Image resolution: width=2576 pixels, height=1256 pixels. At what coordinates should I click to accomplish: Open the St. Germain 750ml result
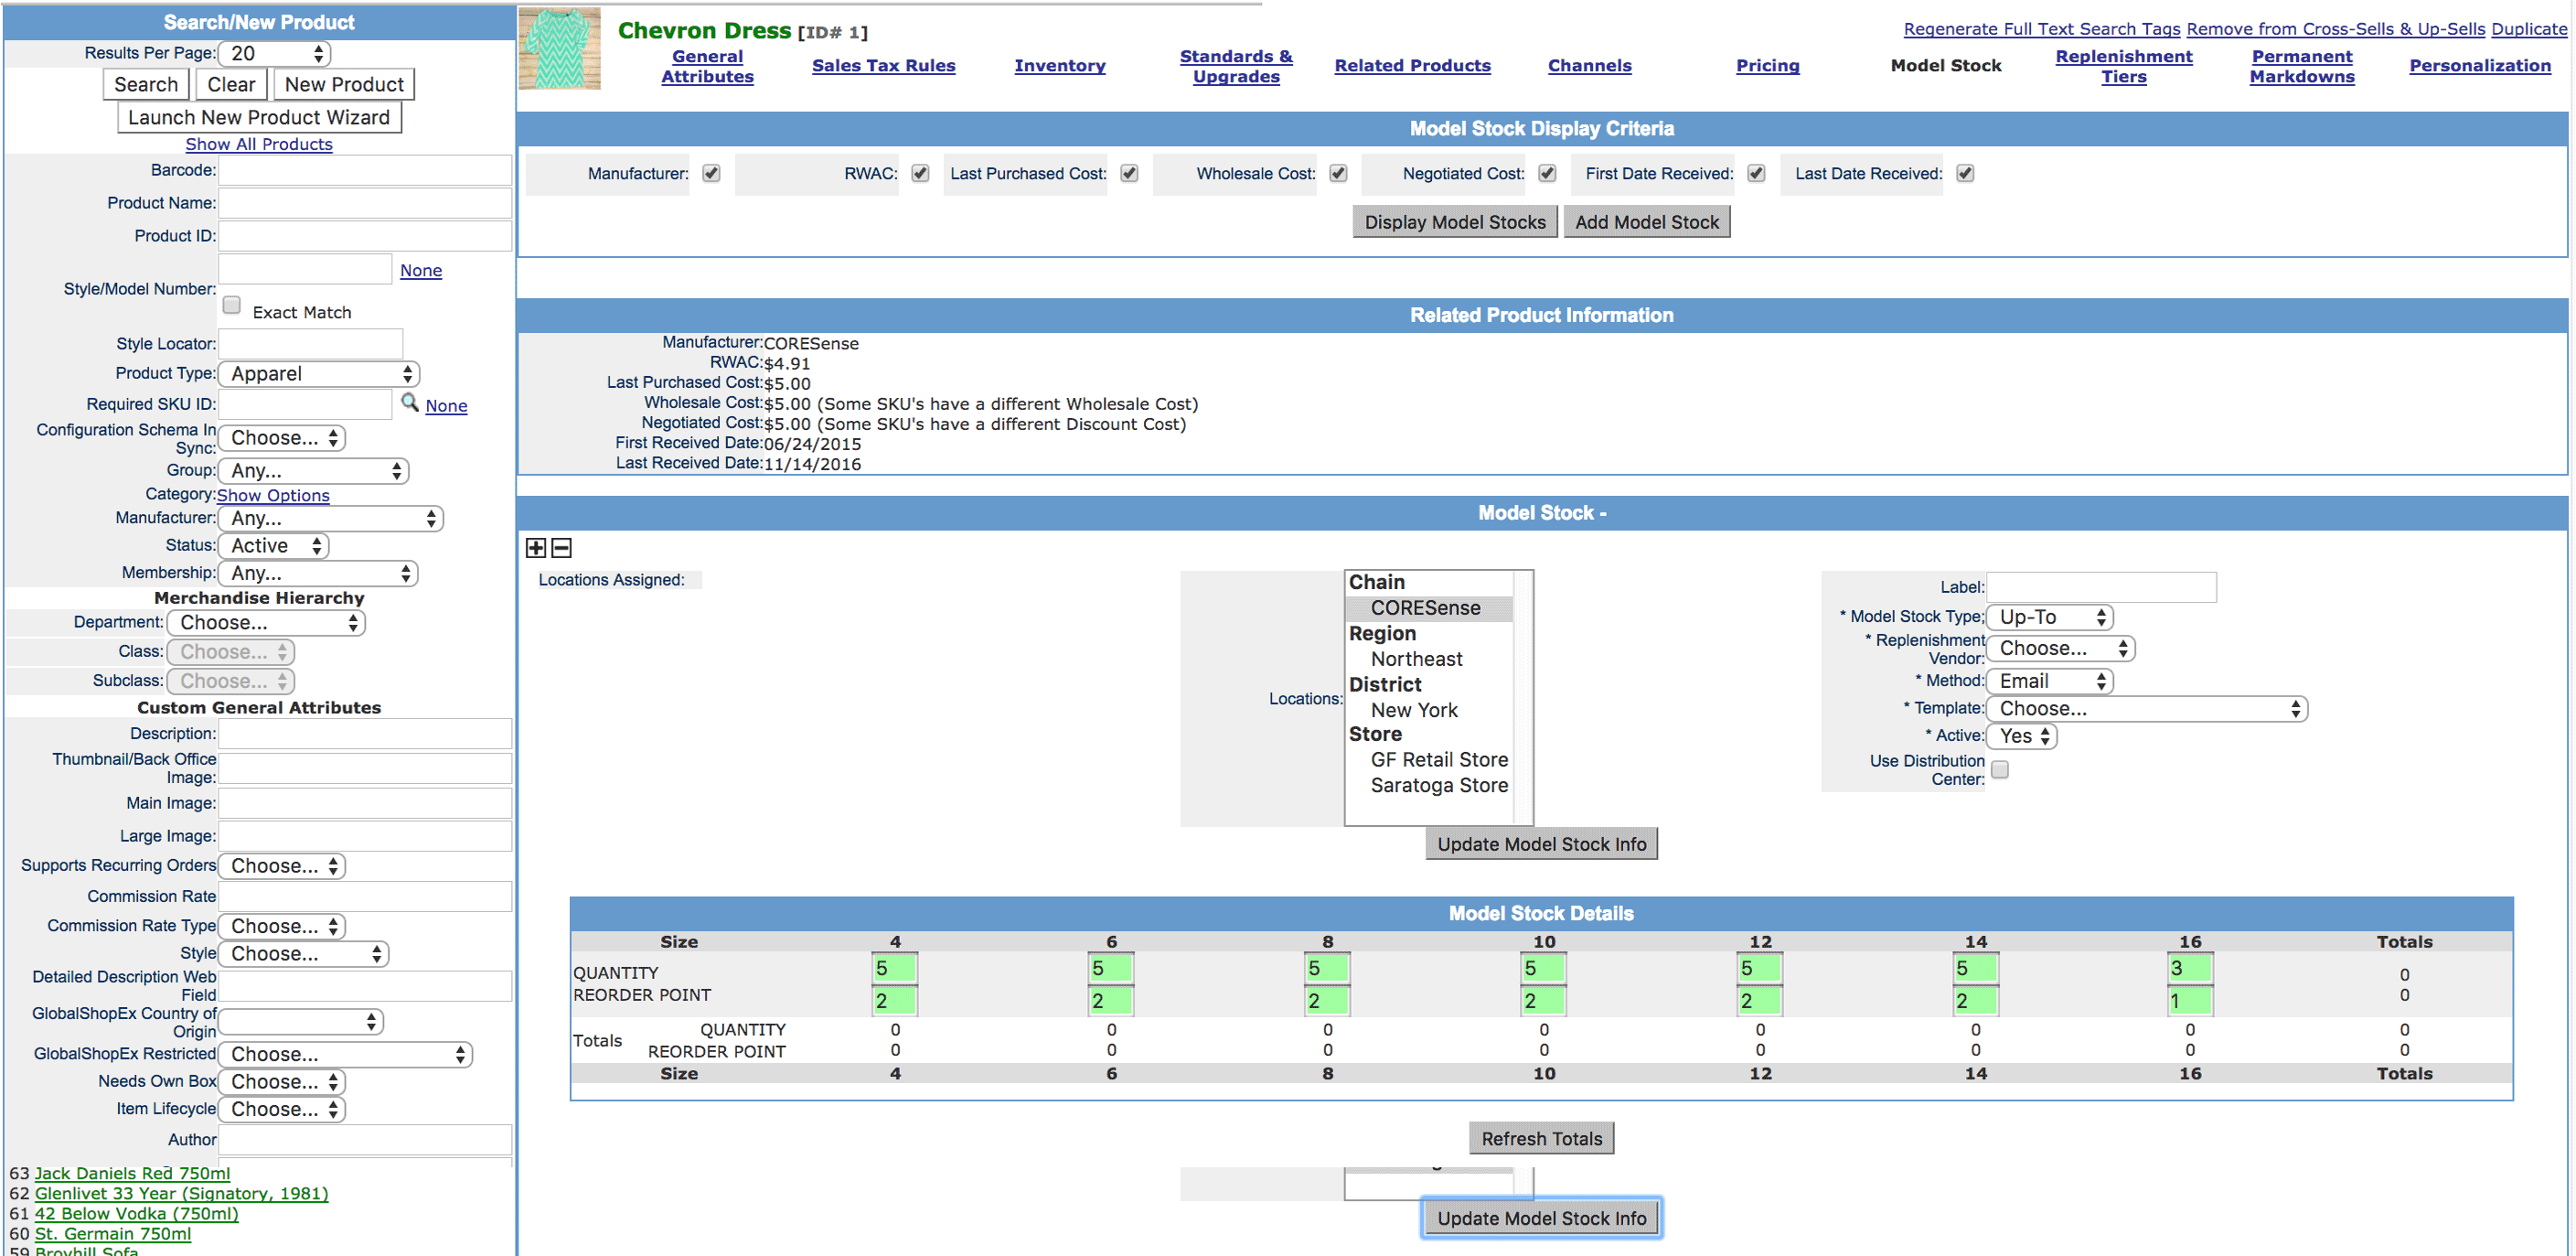[113, 1234]
